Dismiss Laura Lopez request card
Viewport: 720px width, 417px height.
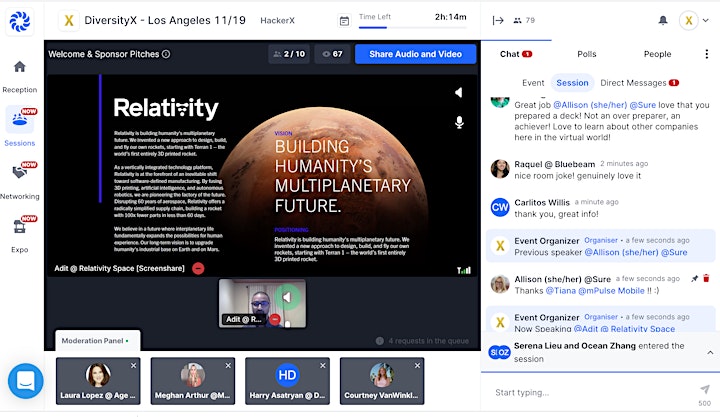(x=133, y=366)
